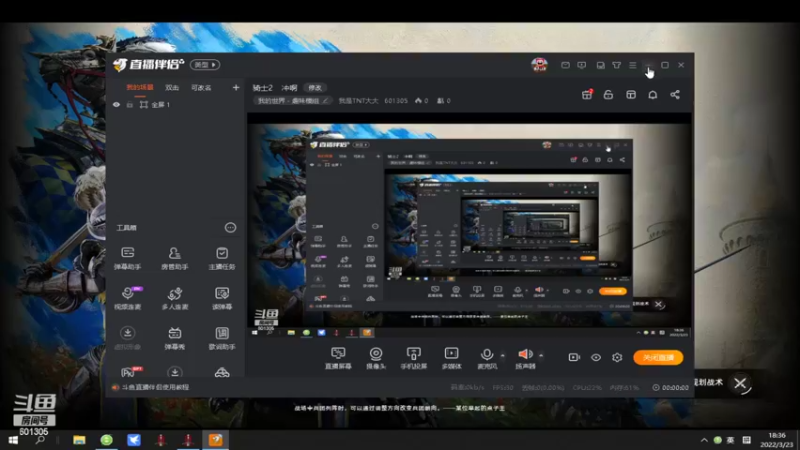Image resolution: width=800 pixels, height=450 pixels.
Task: Click the share icon
Action: click(x=675, y=95)
